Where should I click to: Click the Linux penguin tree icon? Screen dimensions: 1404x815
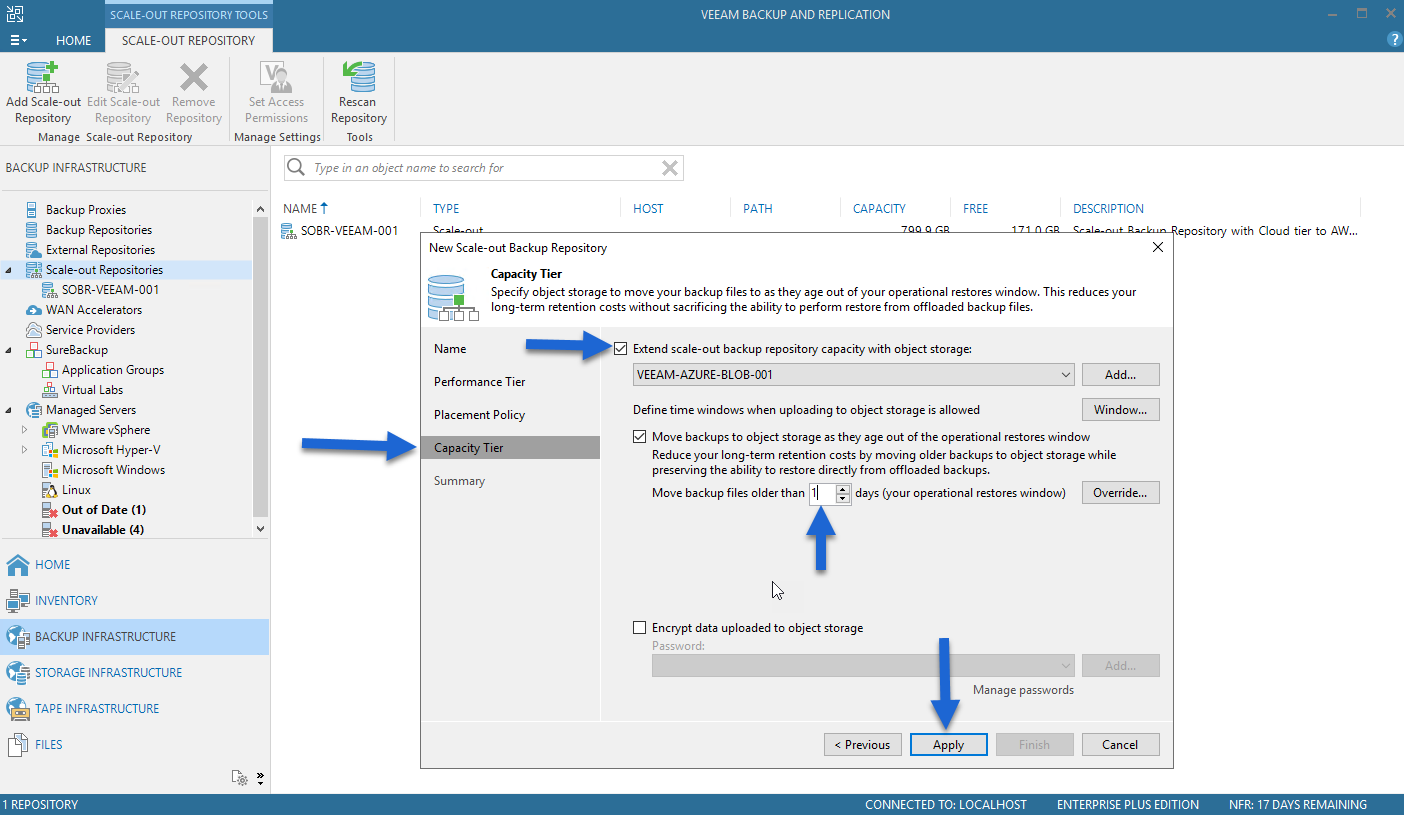pos(49,490)
